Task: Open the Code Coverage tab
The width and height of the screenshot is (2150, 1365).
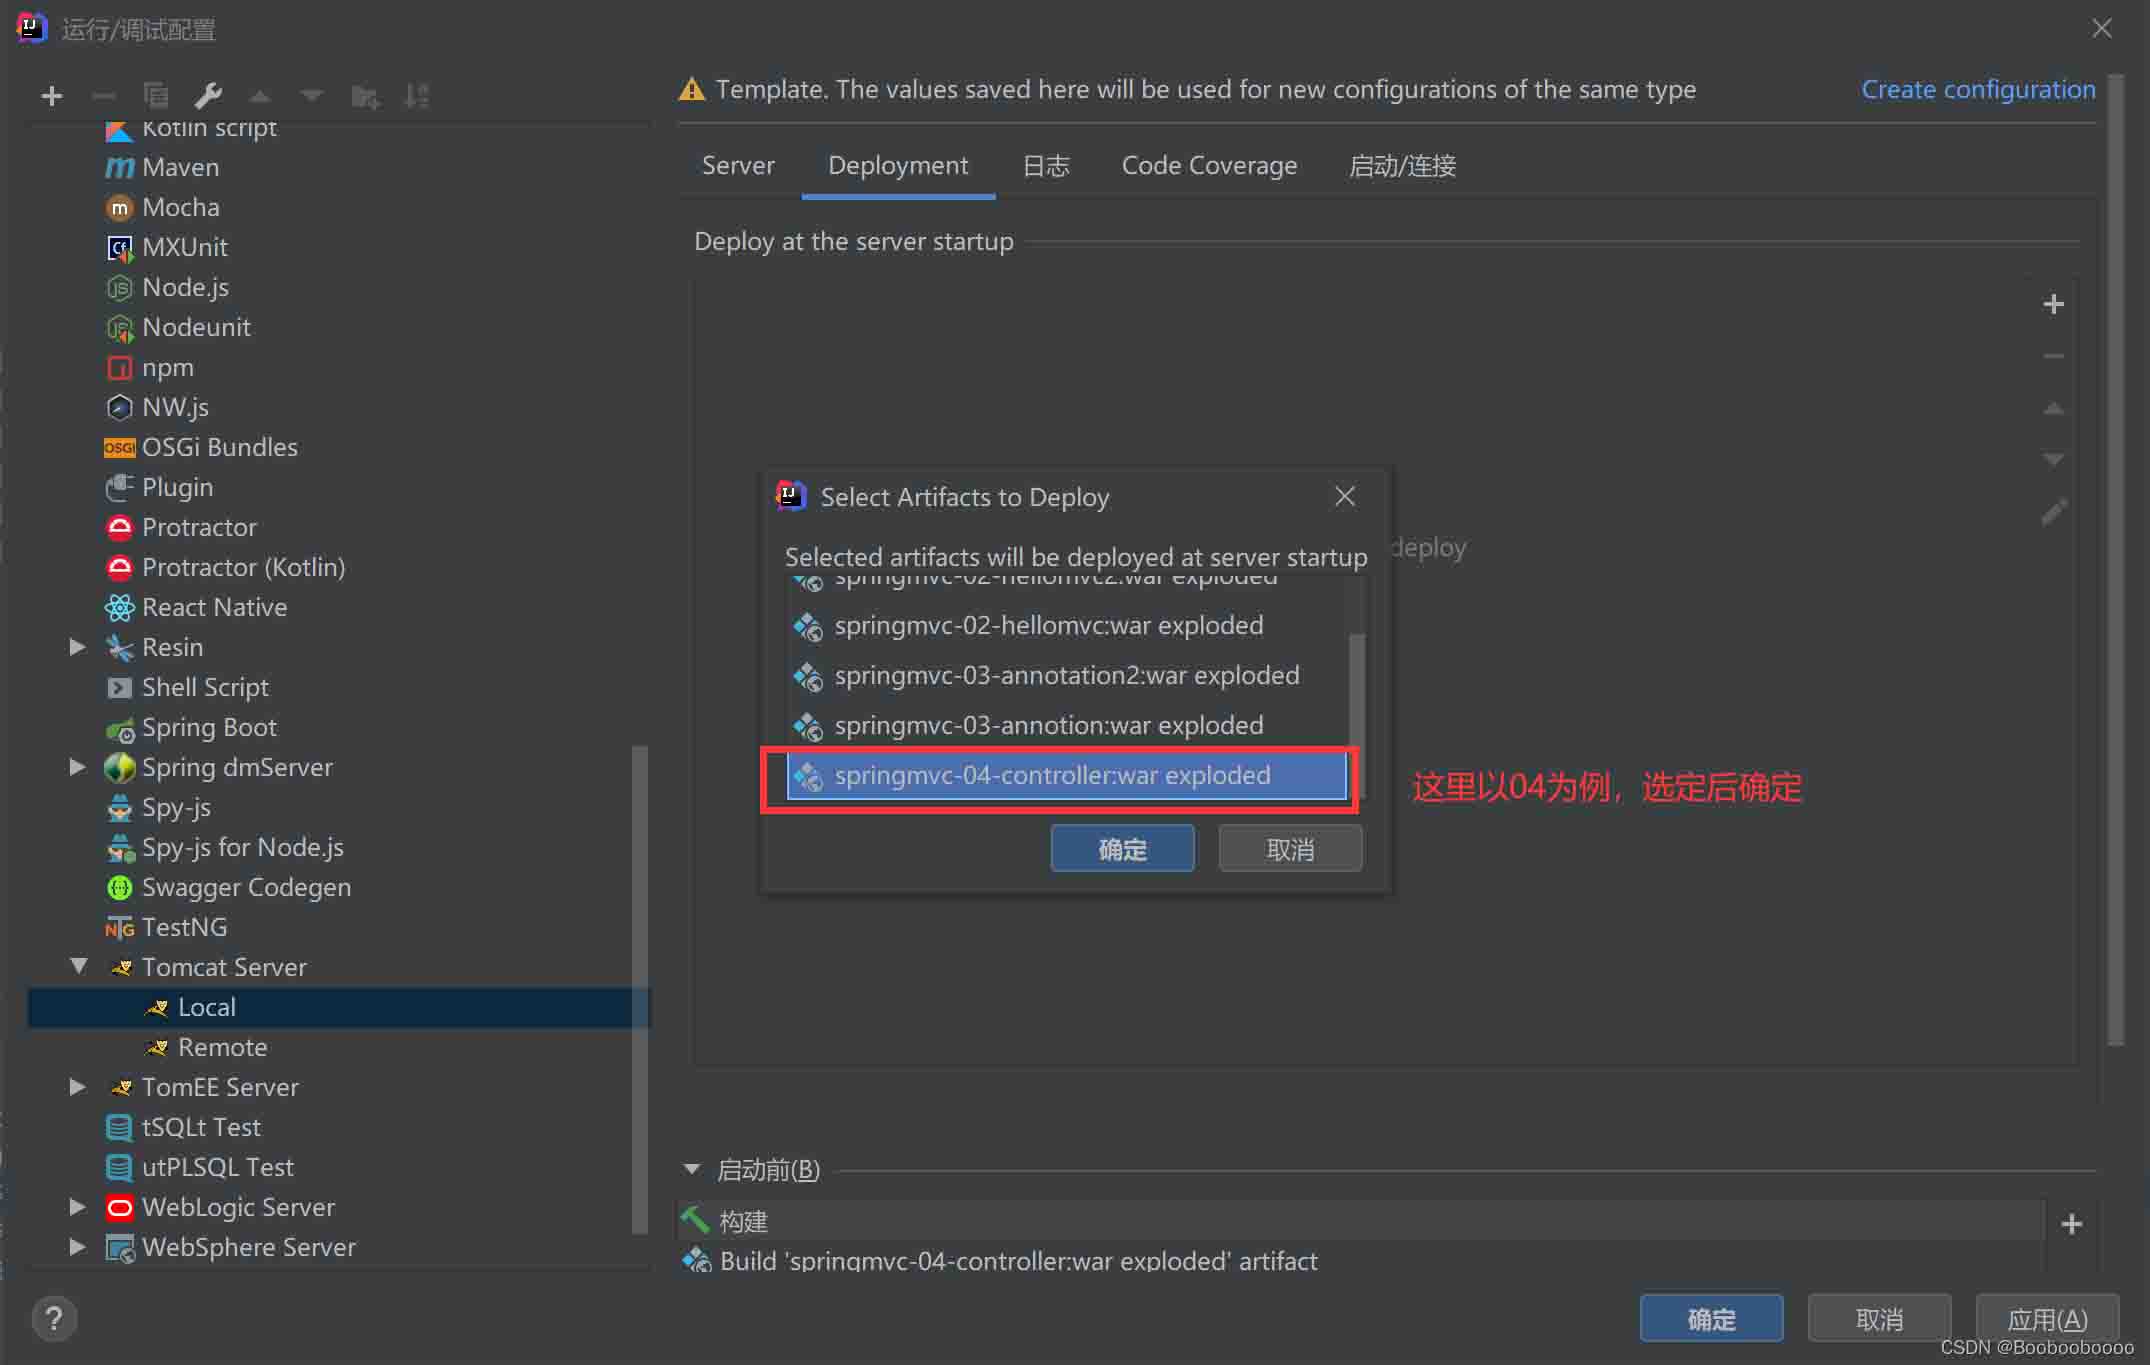Action: [x=1209, y=166]
